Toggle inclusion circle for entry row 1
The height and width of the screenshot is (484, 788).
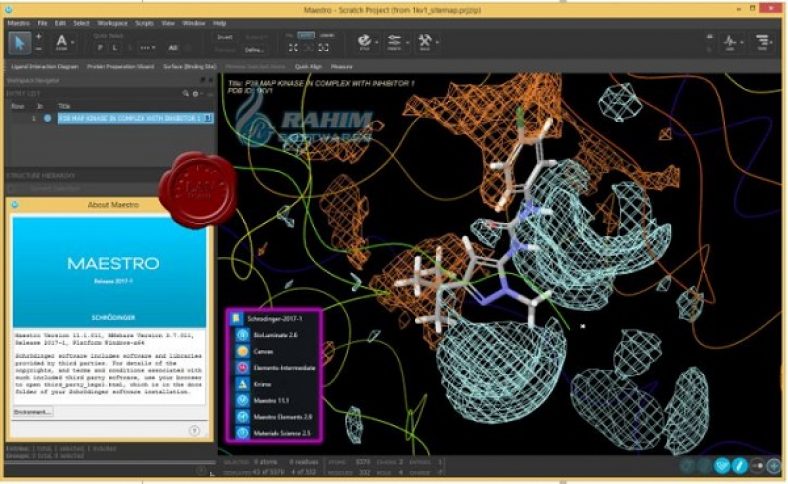tap(48, 119)
